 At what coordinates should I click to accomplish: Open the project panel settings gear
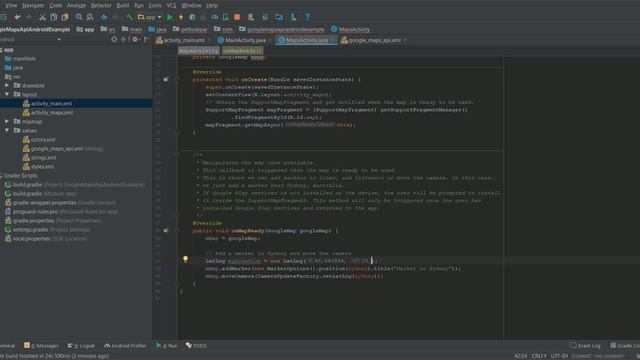(x=135, y=39)
